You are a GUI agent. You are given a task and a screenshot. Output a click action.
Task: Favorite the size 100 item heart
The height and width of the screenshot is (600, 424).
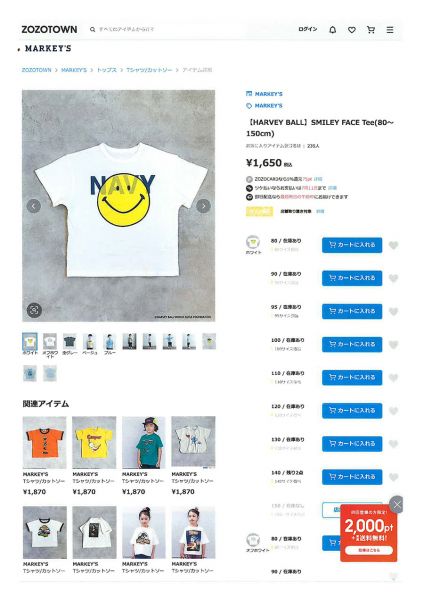(393, 345)
